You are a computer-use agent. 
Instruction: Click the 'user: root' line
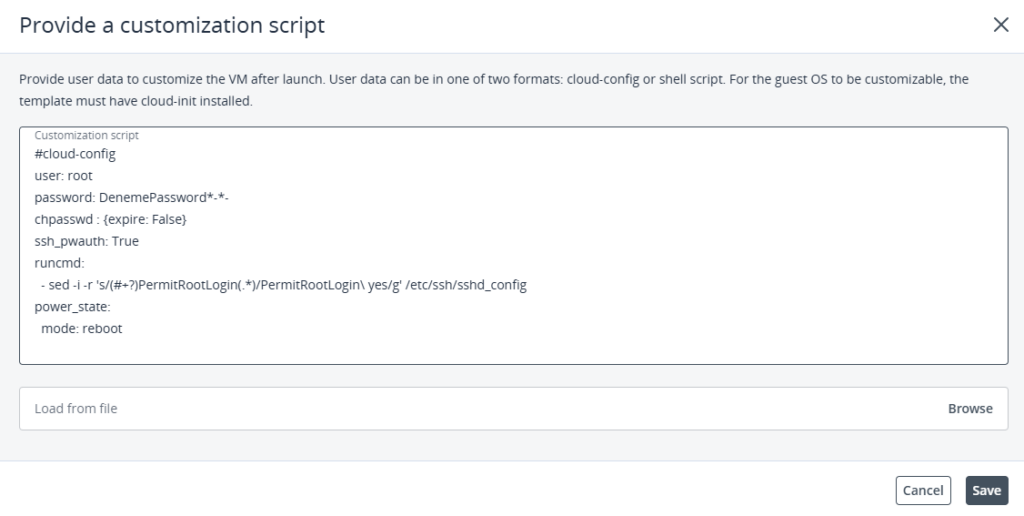[x=64, y=175]
